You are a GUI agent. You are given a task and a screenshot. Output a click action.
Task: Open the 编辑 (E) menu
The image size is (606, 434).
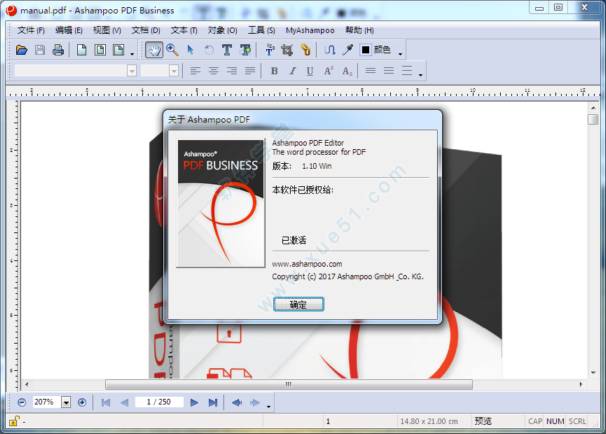69,30
